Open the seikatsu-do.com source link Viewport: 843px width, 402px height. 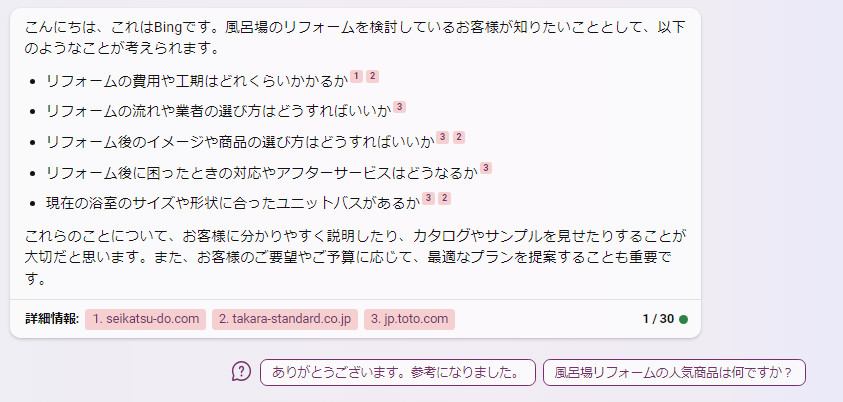(145, 319)
